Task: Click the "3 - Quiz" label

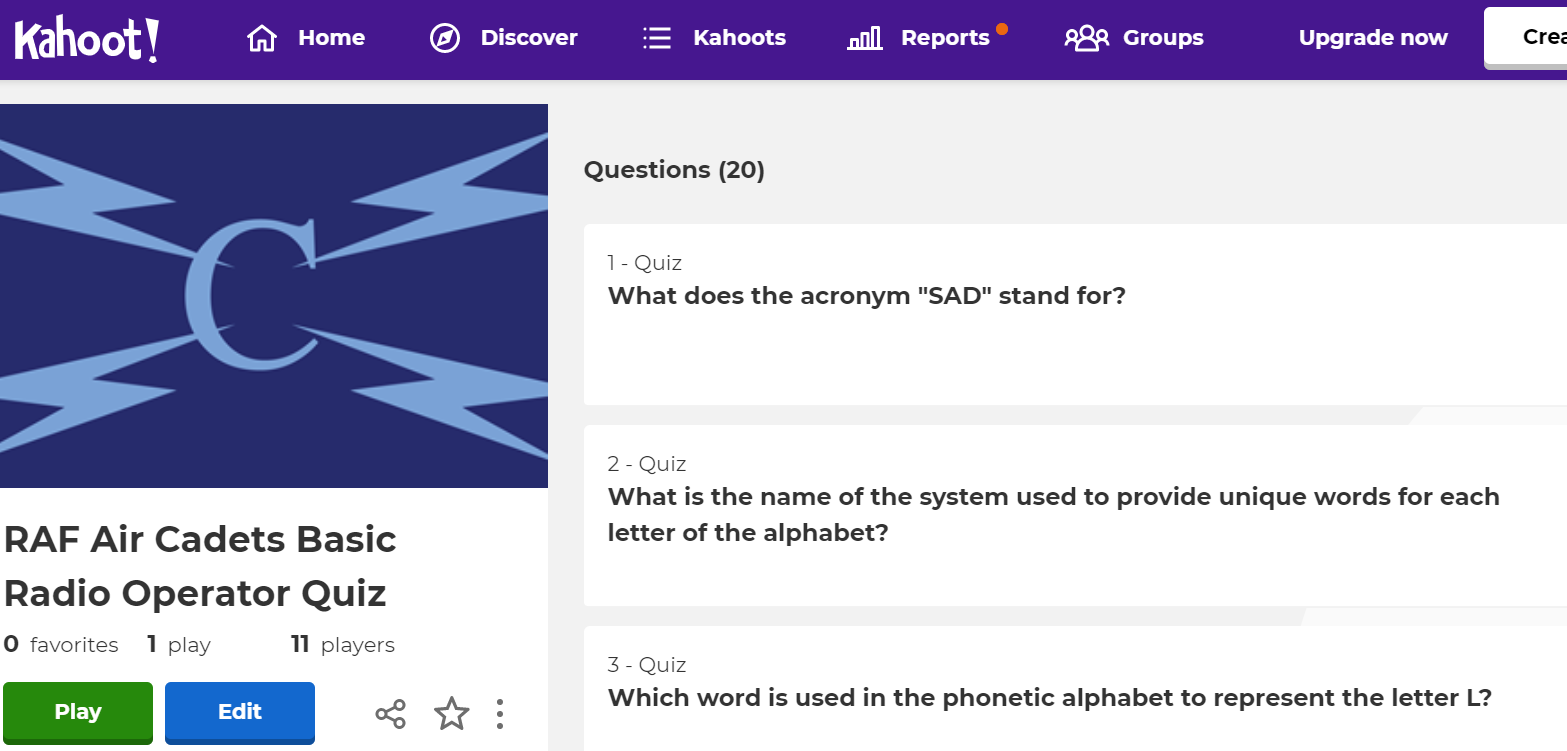Action: click(647, 665)
